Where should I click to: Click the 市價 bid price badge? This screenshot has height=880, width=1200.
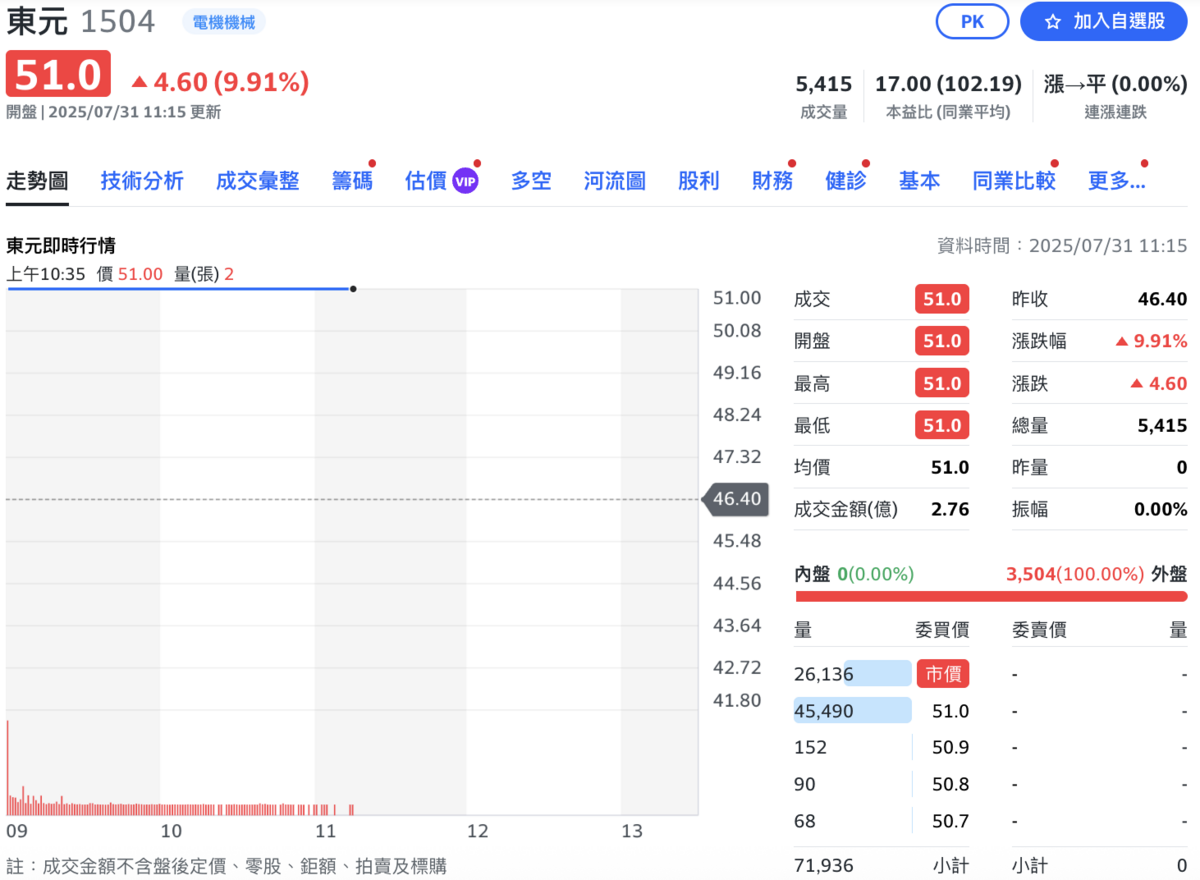tap(943, 674)
